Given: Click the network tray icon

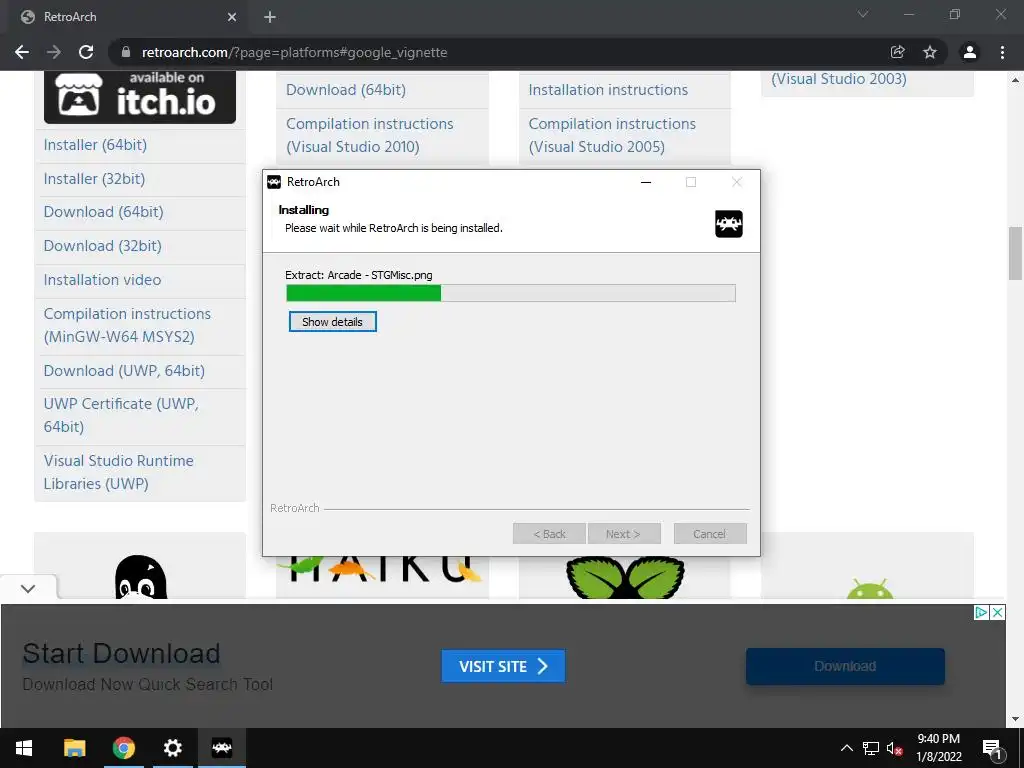Looking at the screenshot, I should pyautogui.click(x=871, y=748).
